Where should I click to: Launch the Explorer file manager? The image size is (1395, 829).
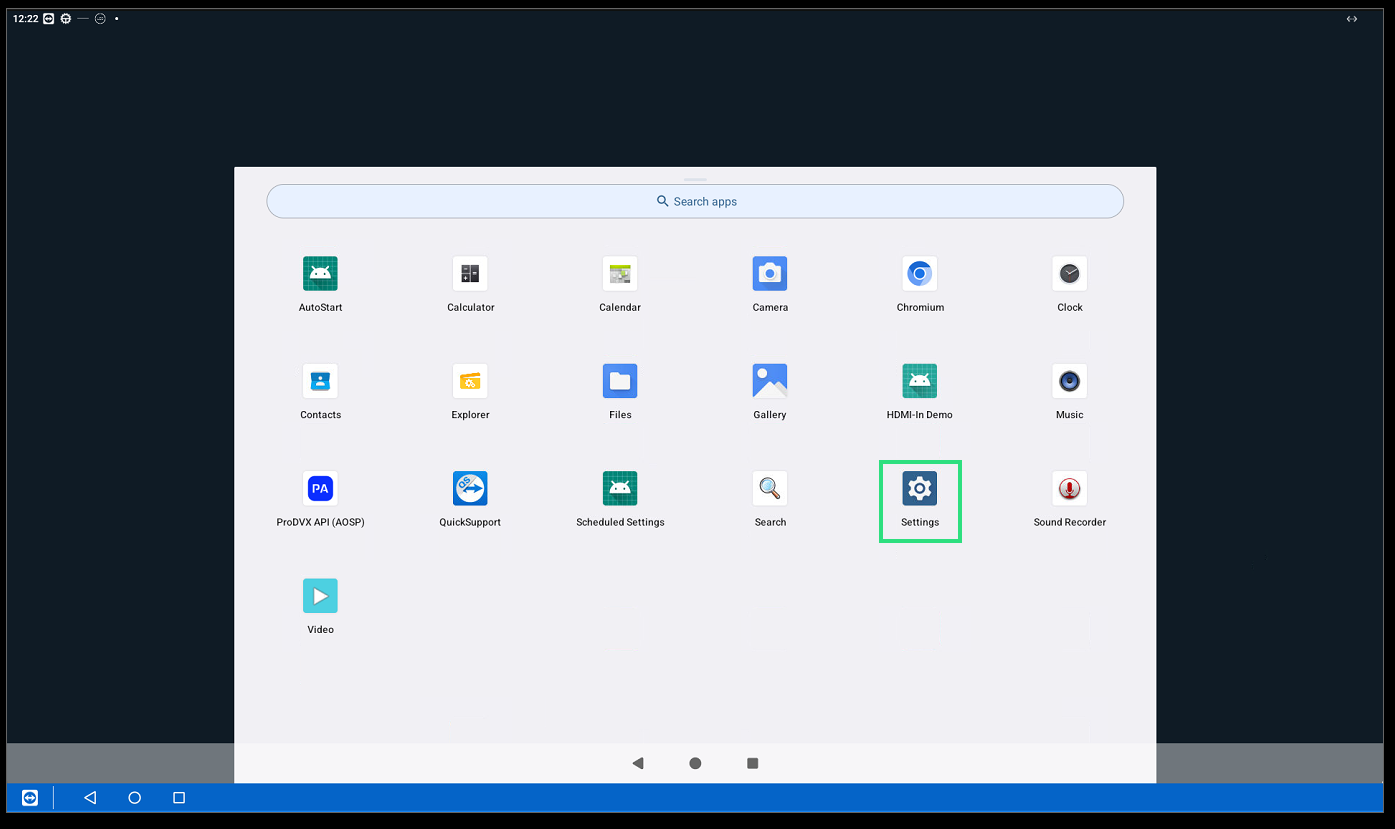(470, 381)
